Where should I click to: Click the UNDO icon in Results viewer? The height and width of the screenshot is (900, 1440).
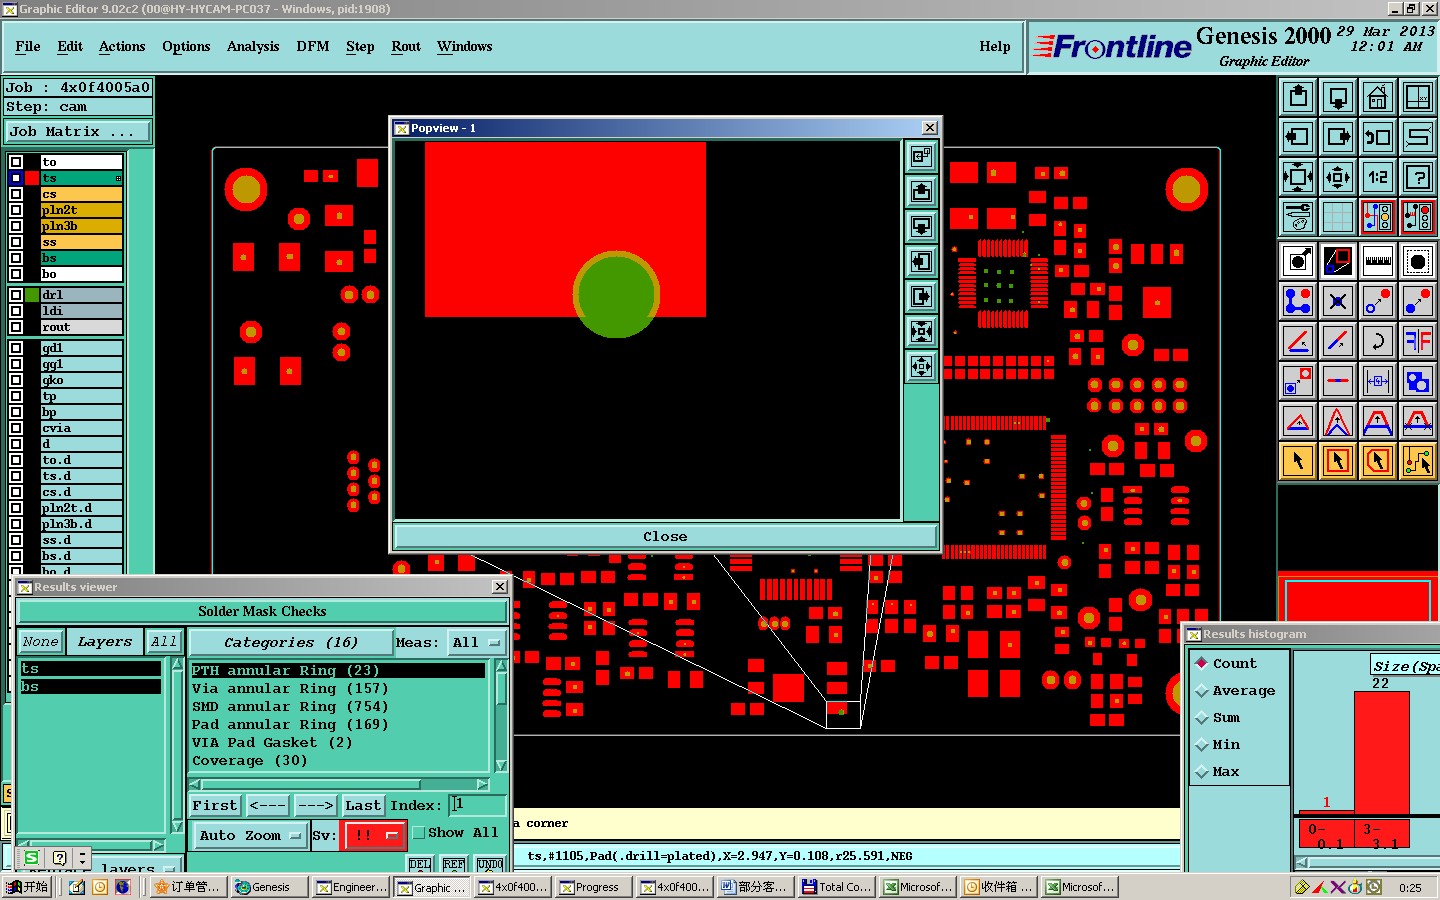(490, 864)
